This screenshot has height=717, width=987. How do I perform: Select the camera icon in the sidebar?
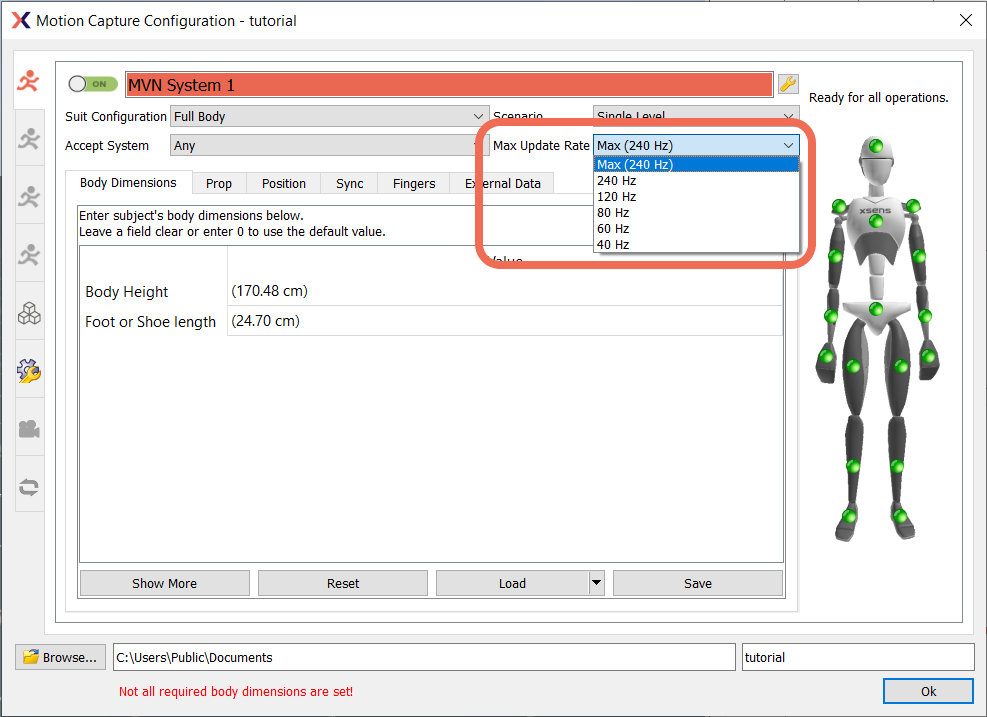tap(29, 428)
